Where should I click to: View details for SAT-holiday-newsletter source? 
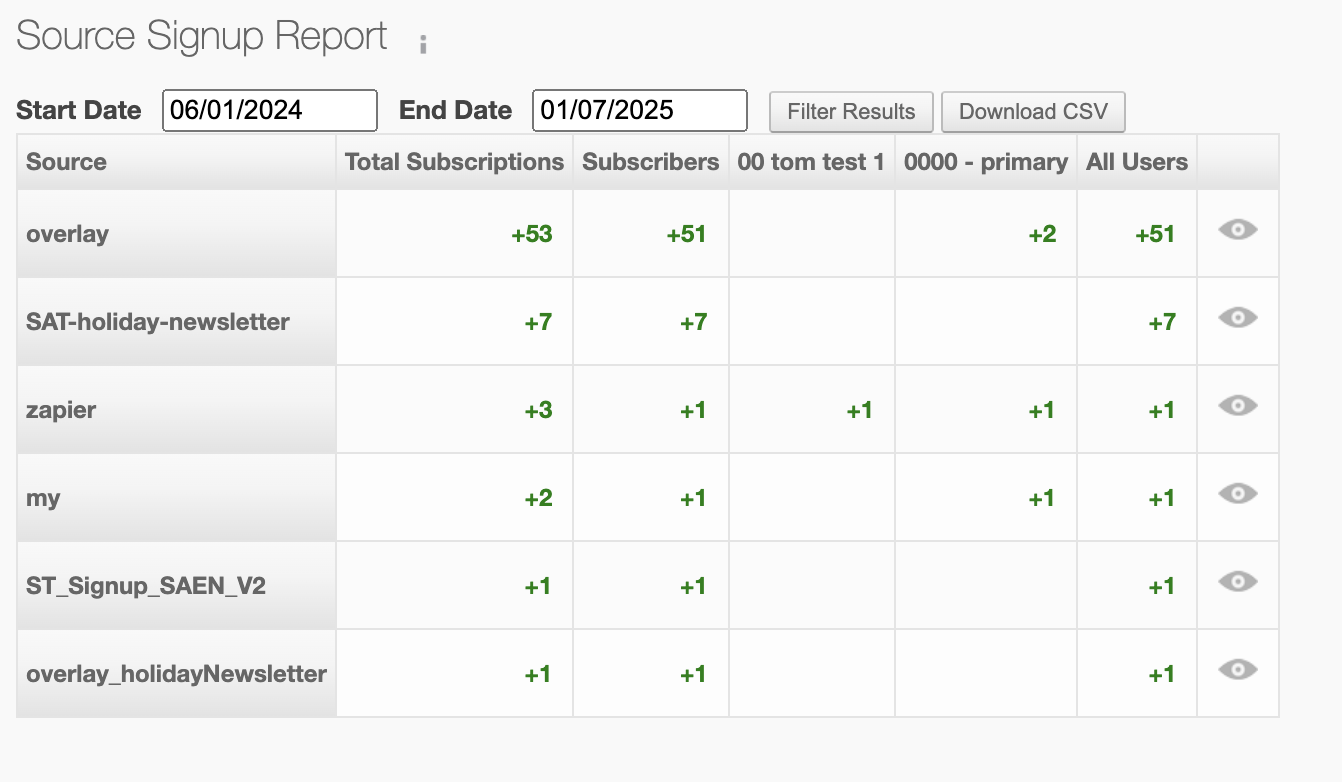pyautogui.click(x=1237, y=318)
